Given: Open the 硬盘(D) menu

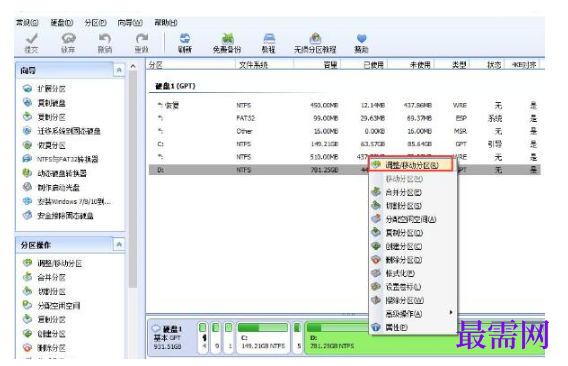Looking at the screenshot, I should tap(62, 22).
